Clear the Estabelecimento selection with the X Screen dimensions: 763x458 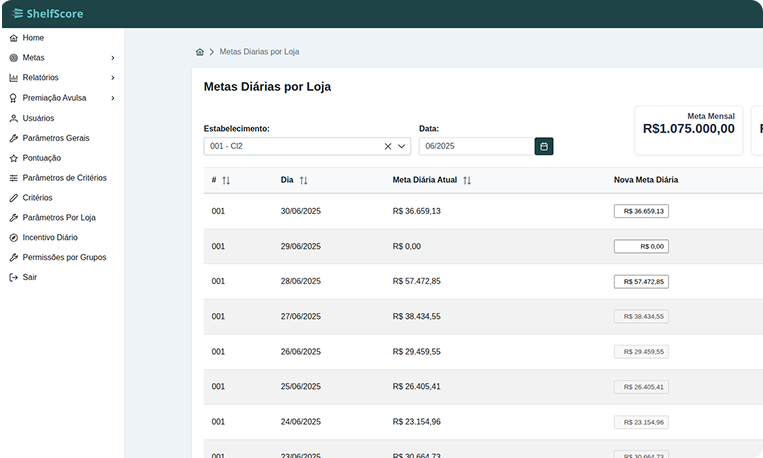click(388, 146)
